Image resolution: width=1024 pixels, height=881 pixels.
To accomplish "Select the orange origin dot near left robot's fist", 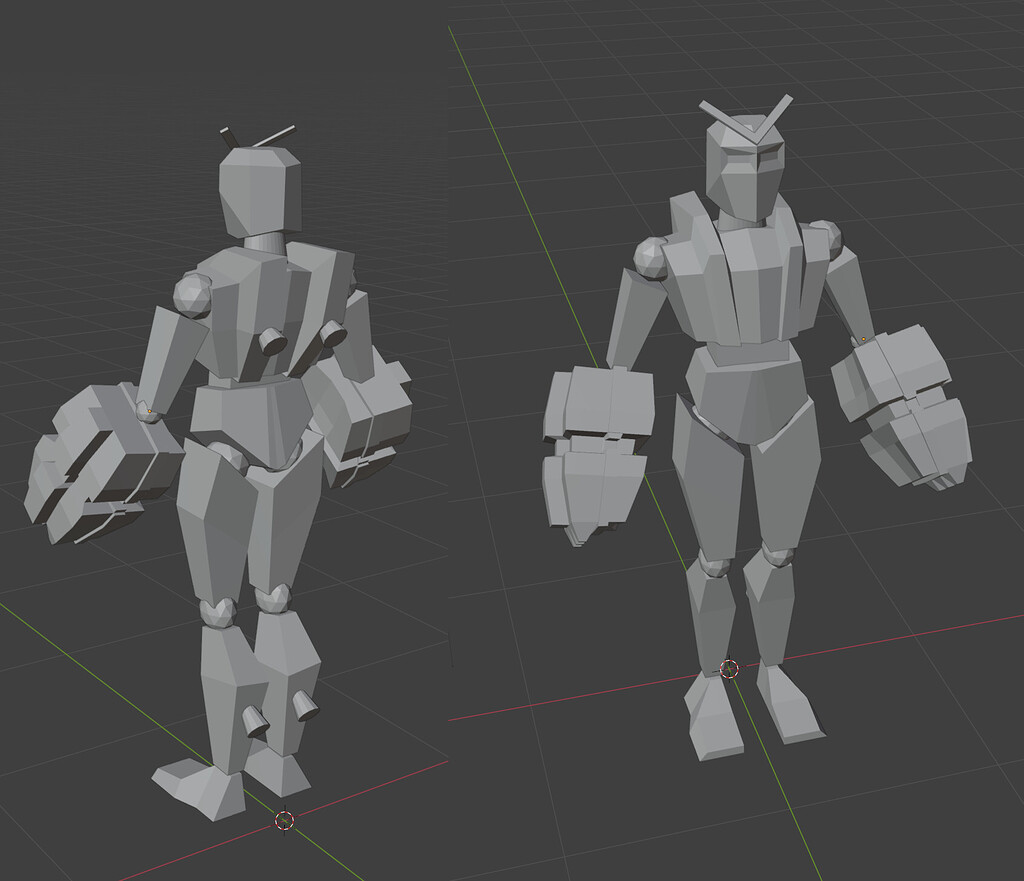I will point(149,411).
